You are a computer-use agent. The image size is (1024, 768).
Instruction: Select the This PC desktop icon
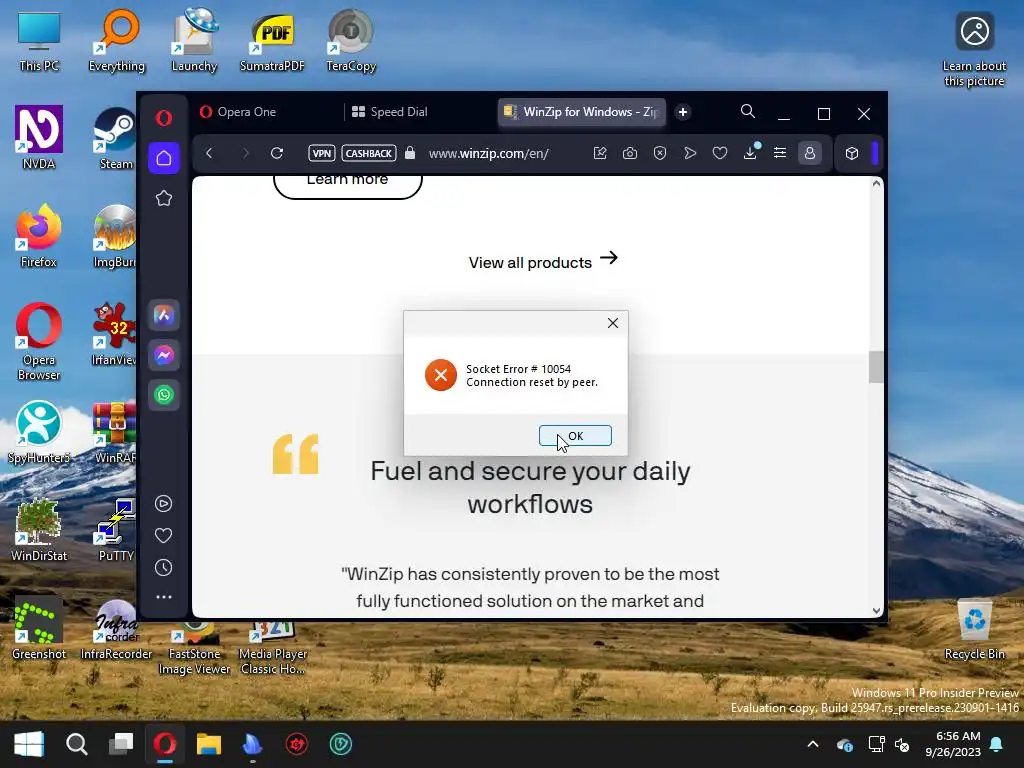(x=39, y=42)
